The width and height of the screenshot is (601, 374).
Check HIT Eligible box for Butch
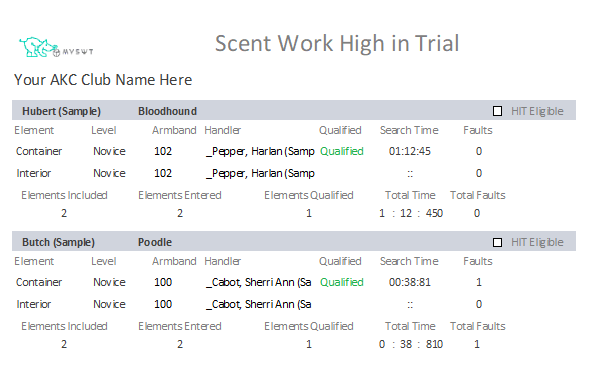tap(497, 242)
